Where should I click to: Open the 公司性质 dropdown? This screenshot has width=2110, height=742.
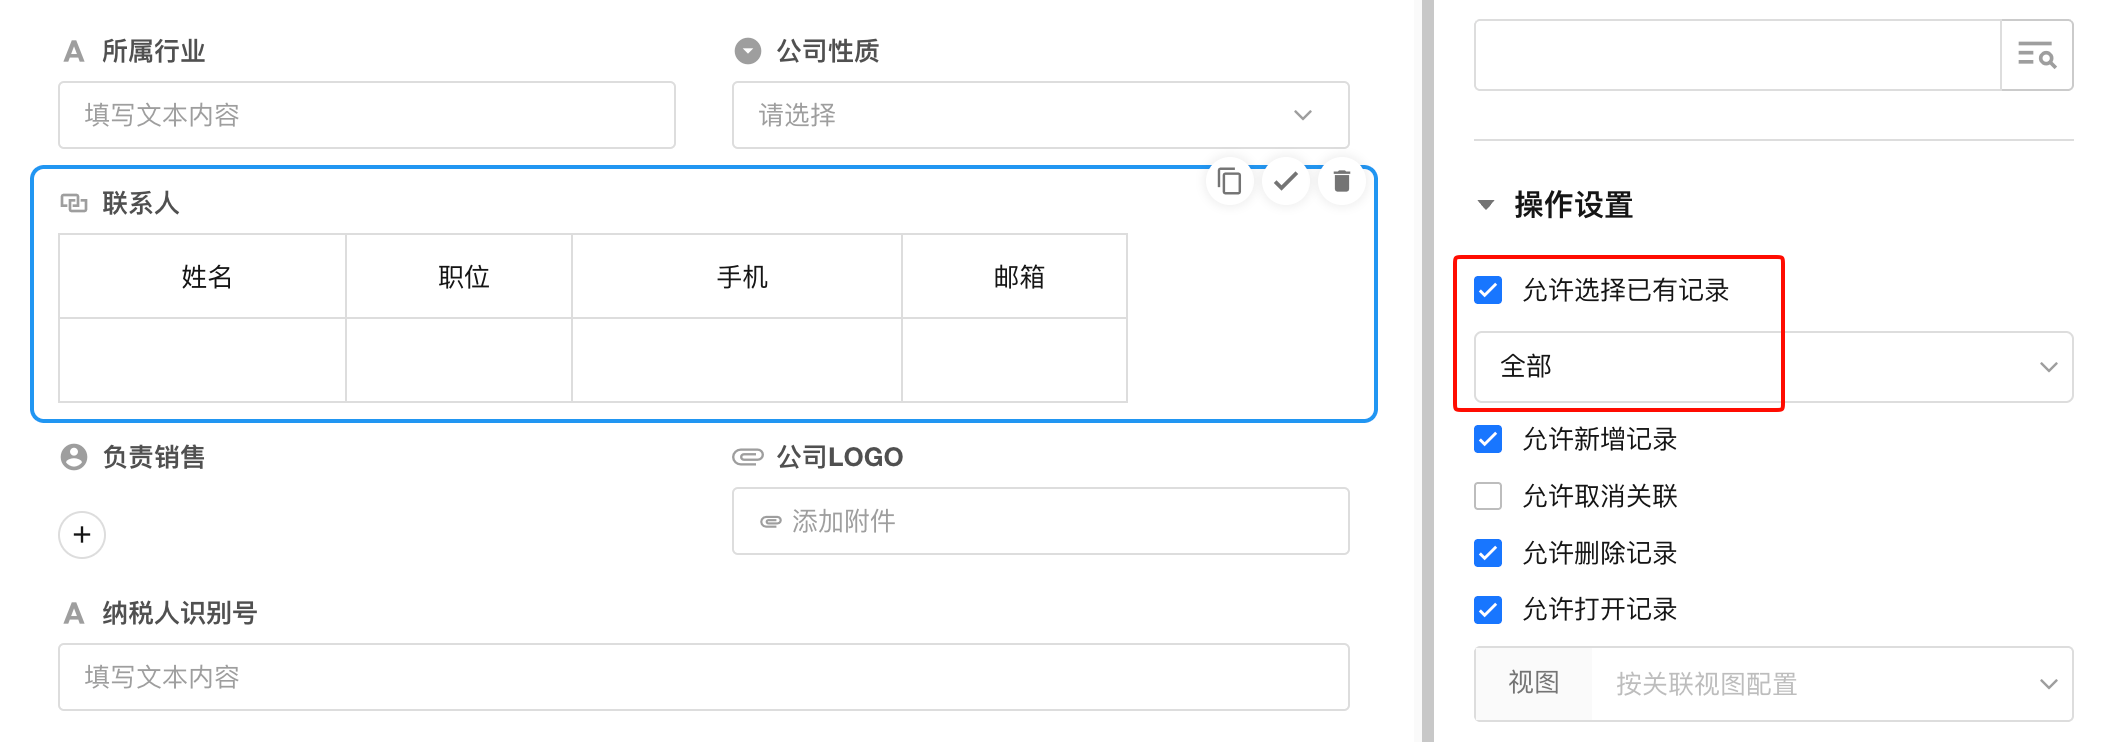[1040, 115]
